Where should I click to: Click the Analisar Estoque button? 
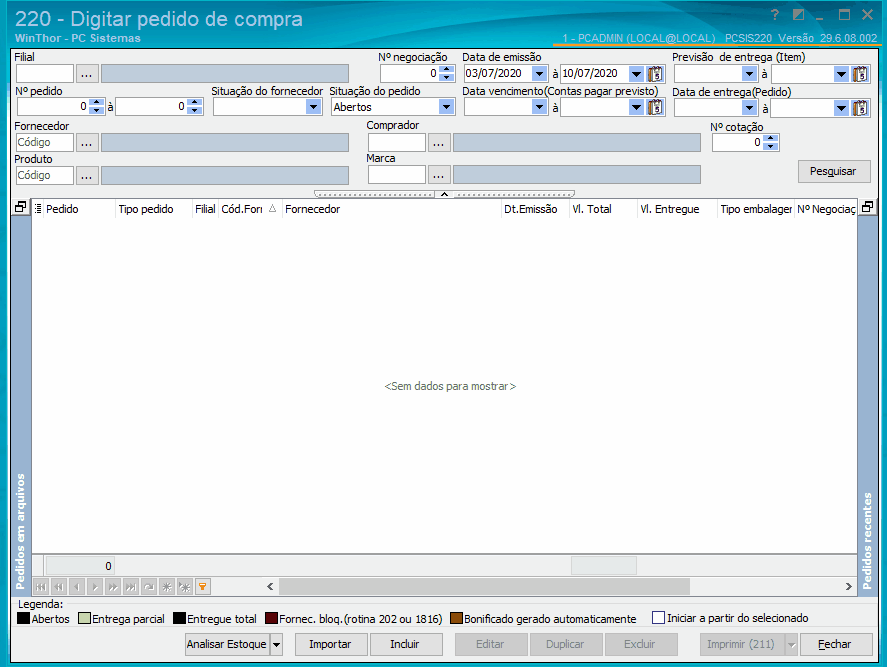(x=227, y=644)
